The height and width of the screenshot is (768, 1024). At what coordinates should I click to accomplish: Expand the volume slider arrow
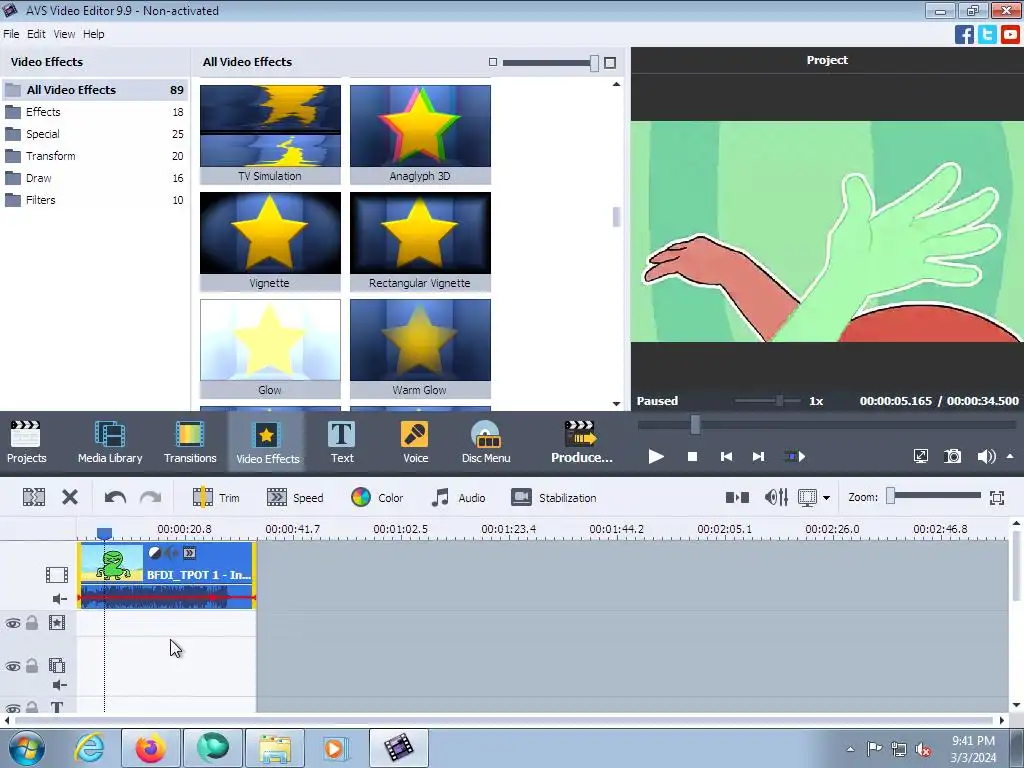(1010, 456)
